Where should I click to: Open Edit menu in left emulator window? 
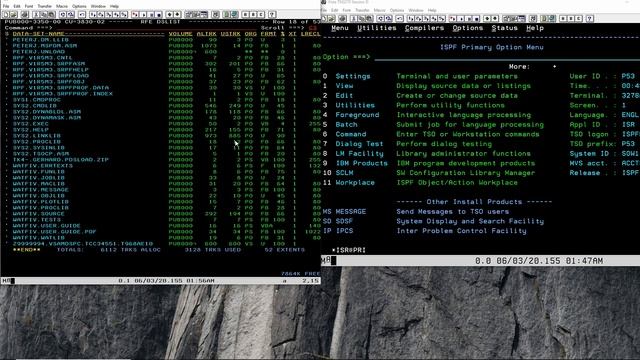pos(17,6)
